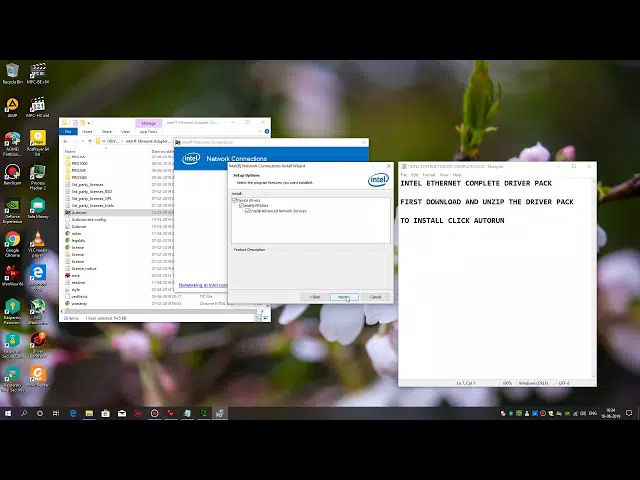Open File Explorer from the taskbar
Screen dimensions: 640x480
point(89,413)
